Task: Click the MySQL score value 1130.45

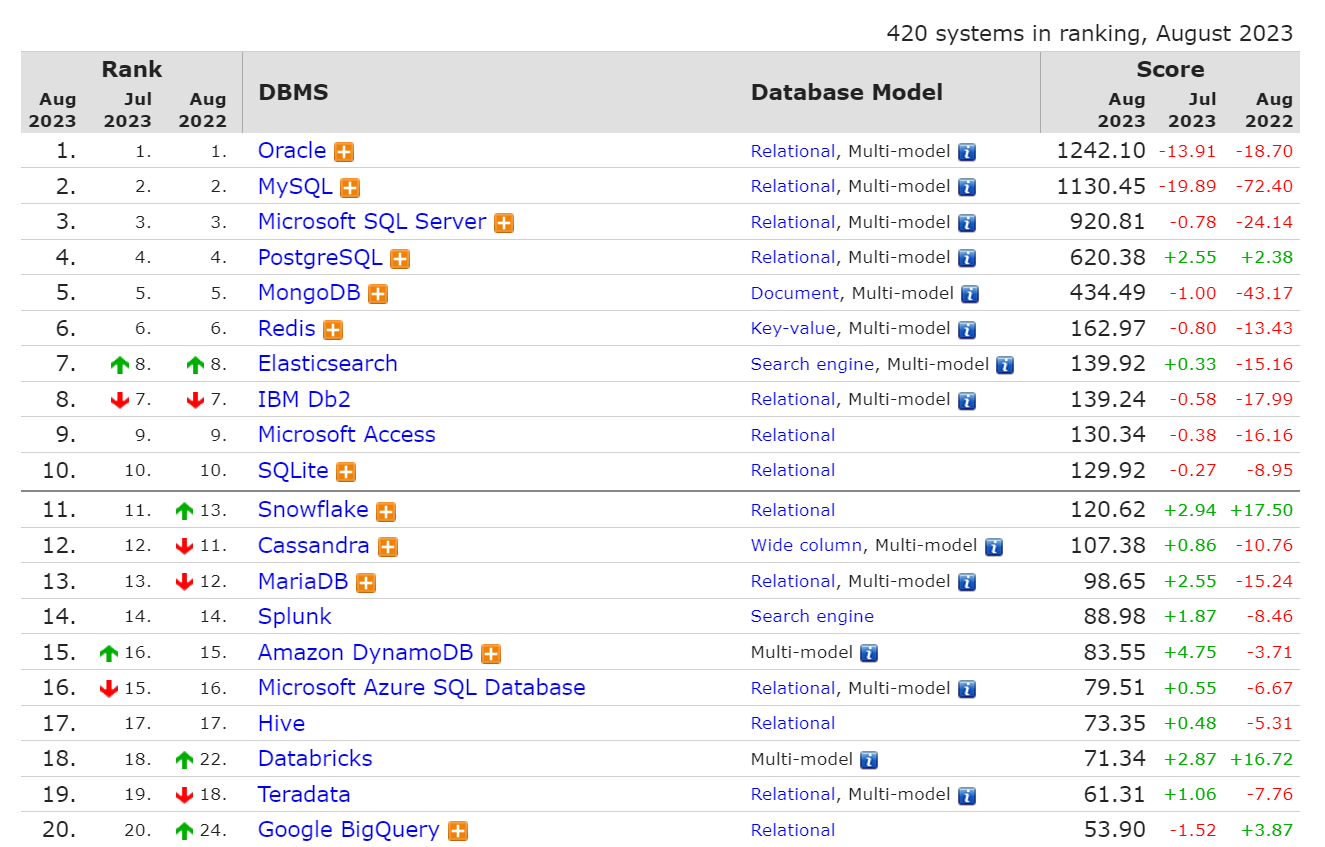Action: click(1101, 186)
